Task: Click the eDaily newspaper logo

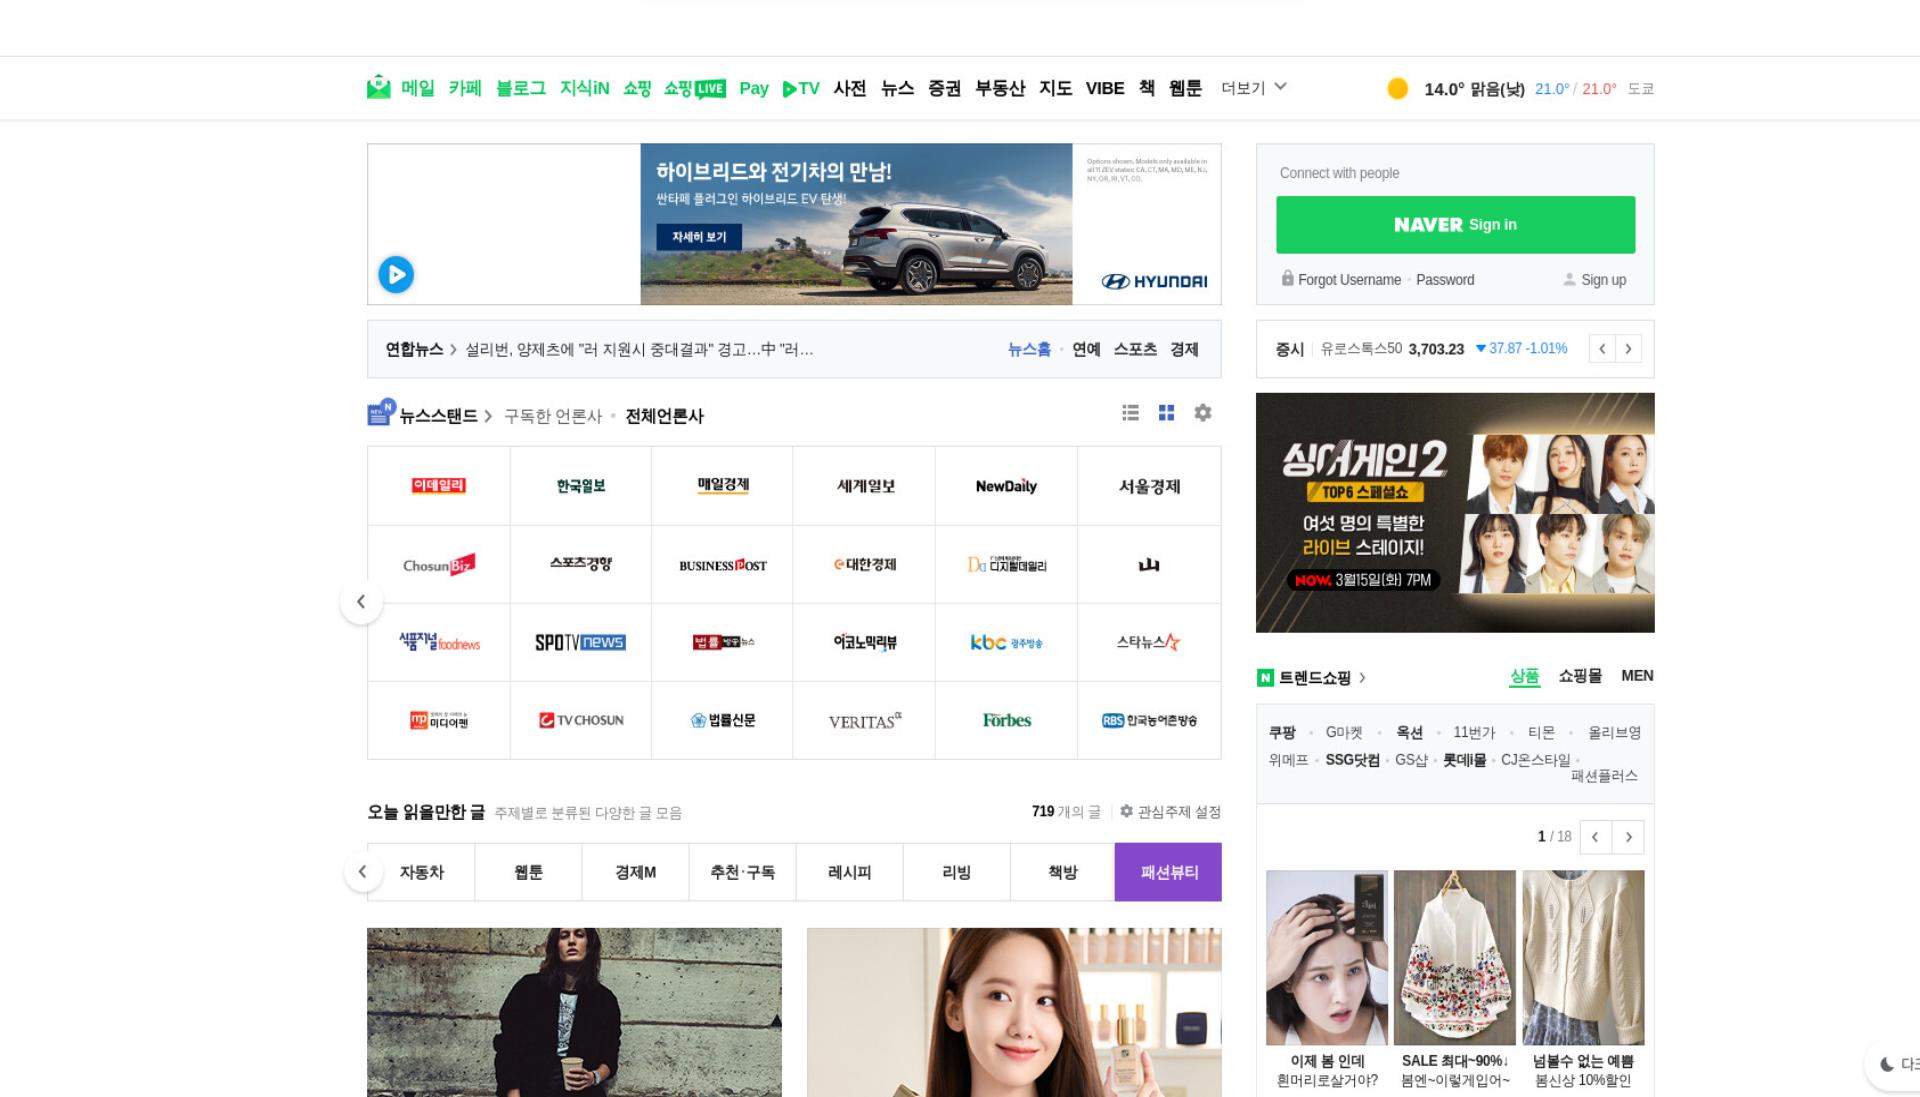Action: coord(438,486)
